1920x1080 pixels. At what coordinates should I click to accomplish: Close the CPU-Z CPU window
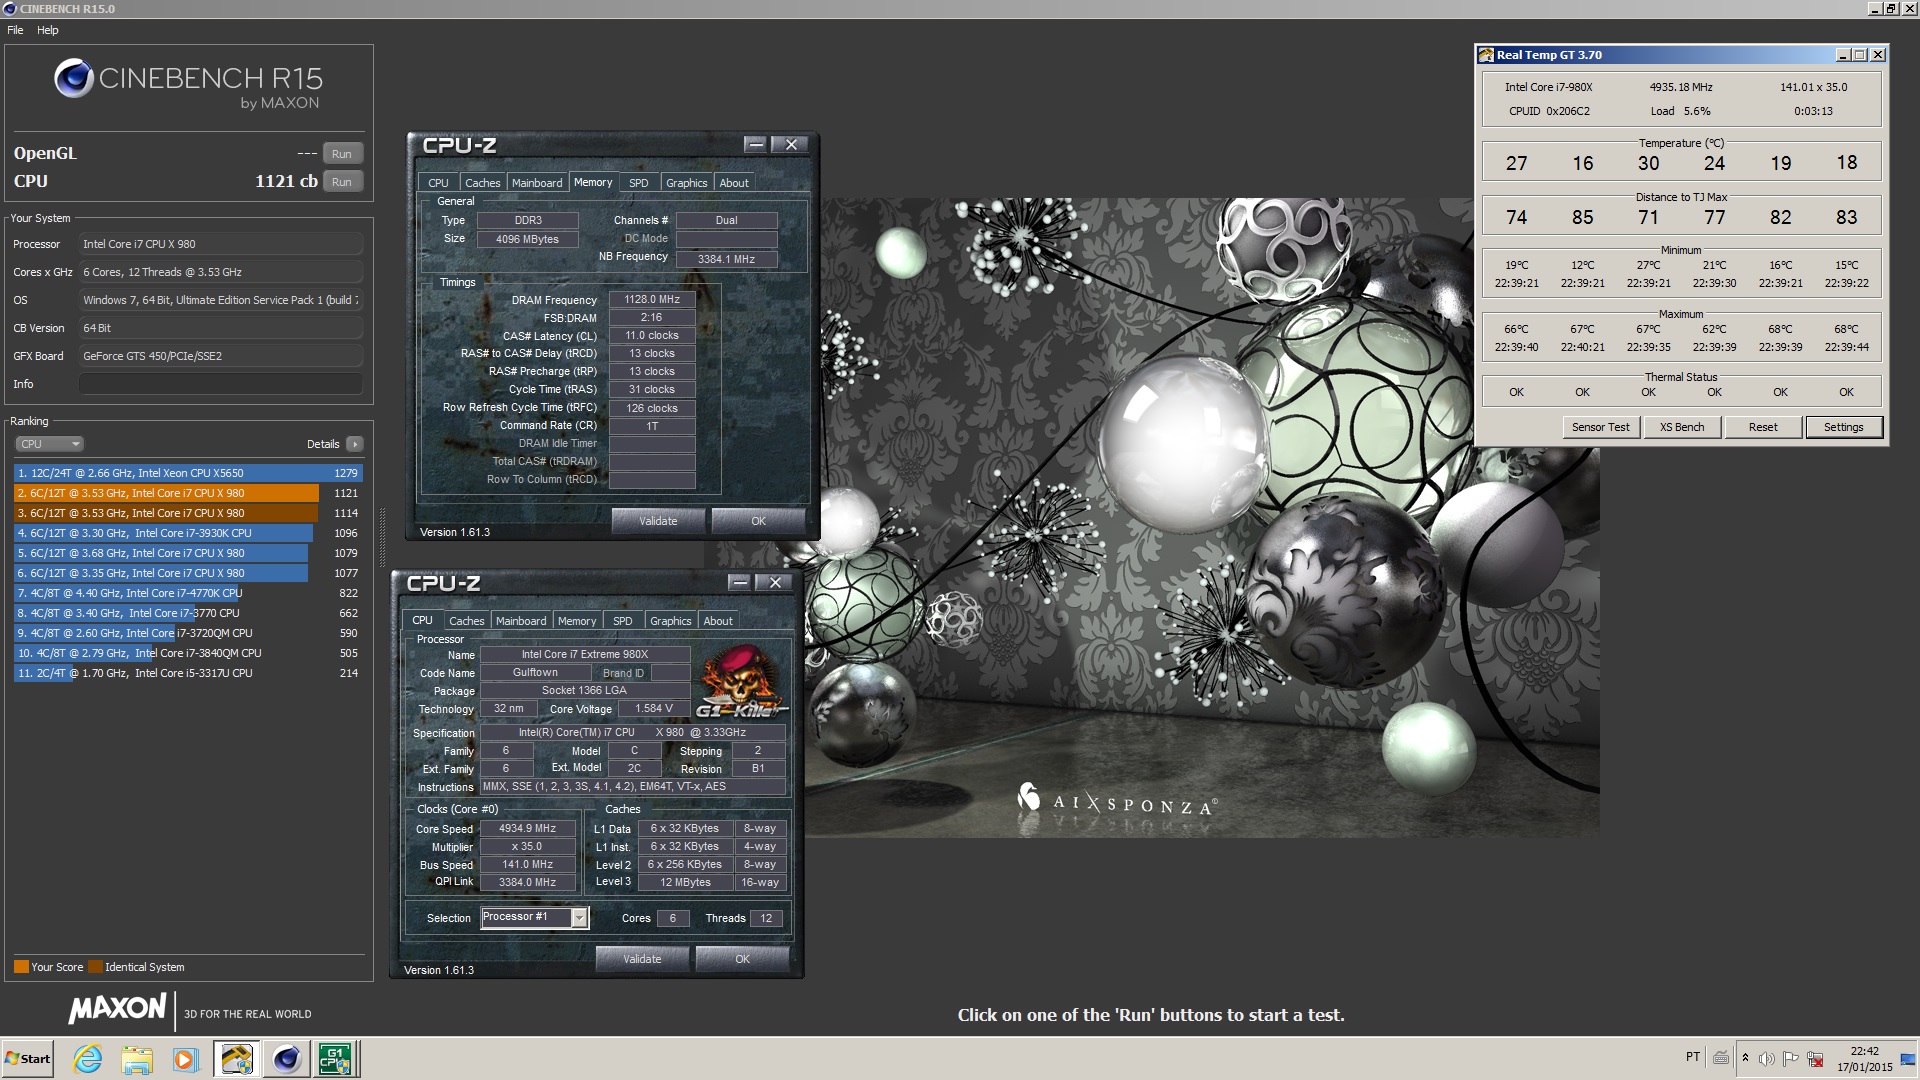pos(775,583)
